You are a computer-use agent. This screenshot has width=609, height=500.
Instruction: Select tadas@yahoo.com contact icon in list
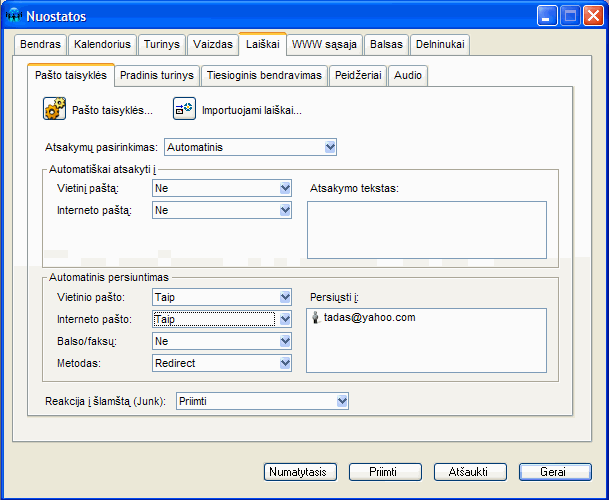[x=316, y=318]
